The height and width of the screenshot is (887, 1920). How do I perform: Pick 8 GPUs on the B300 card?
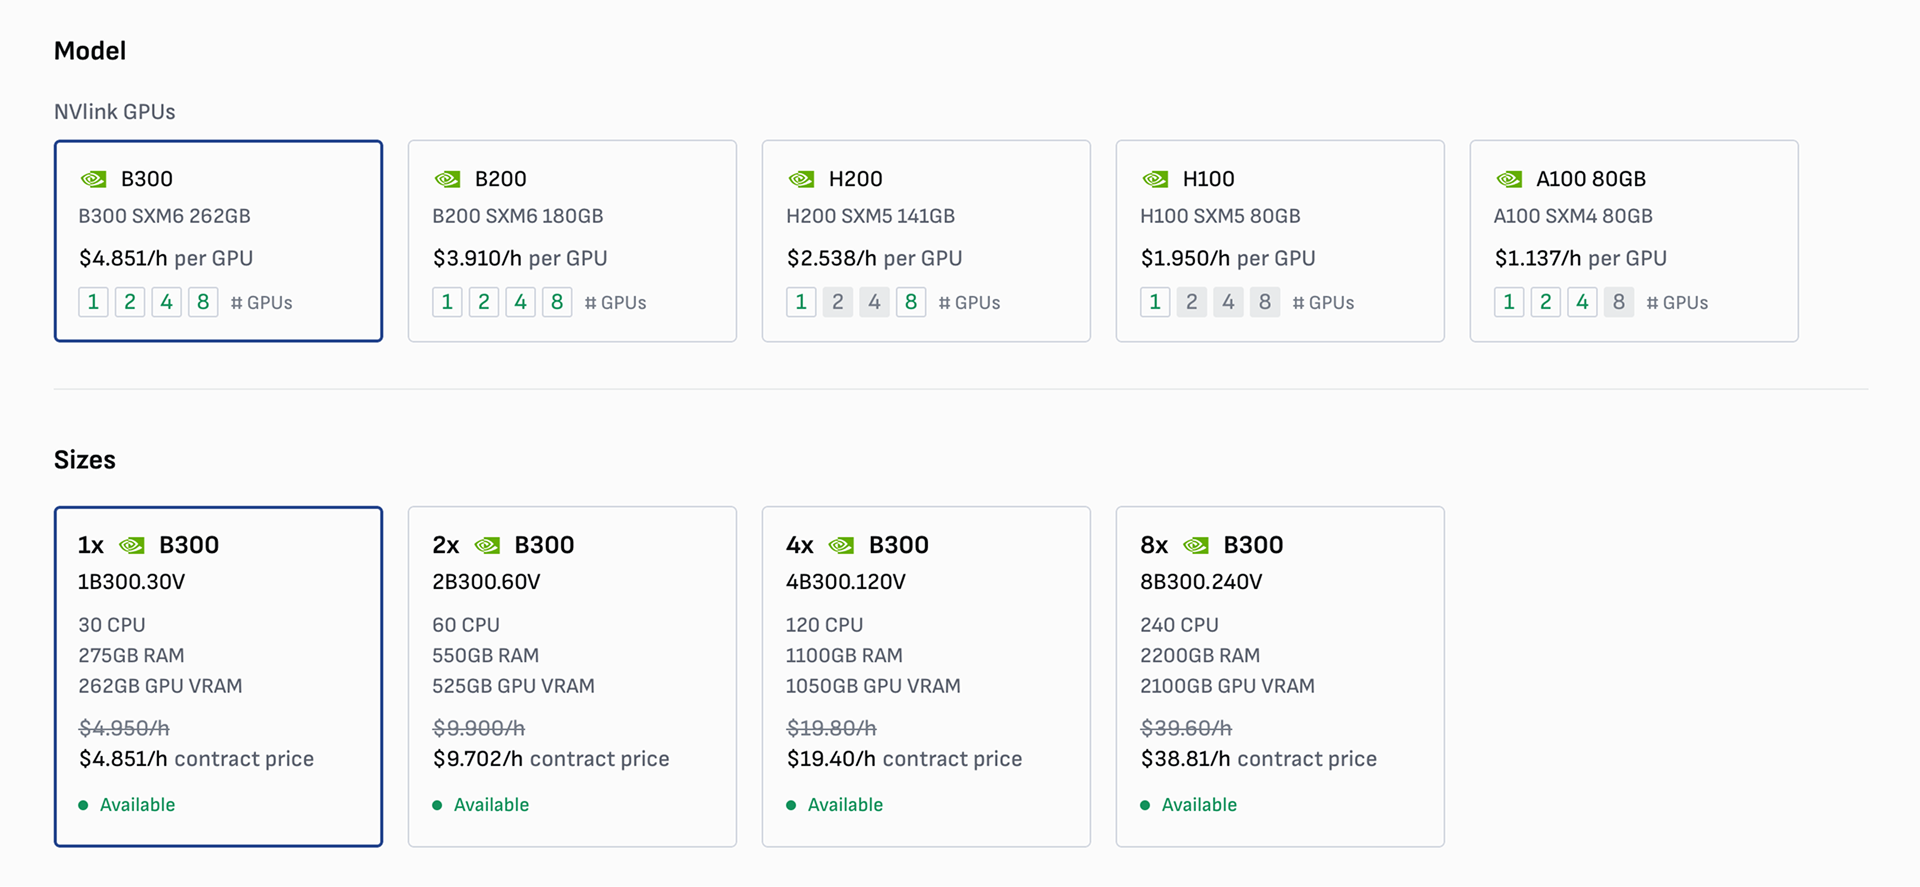(203, 302)
